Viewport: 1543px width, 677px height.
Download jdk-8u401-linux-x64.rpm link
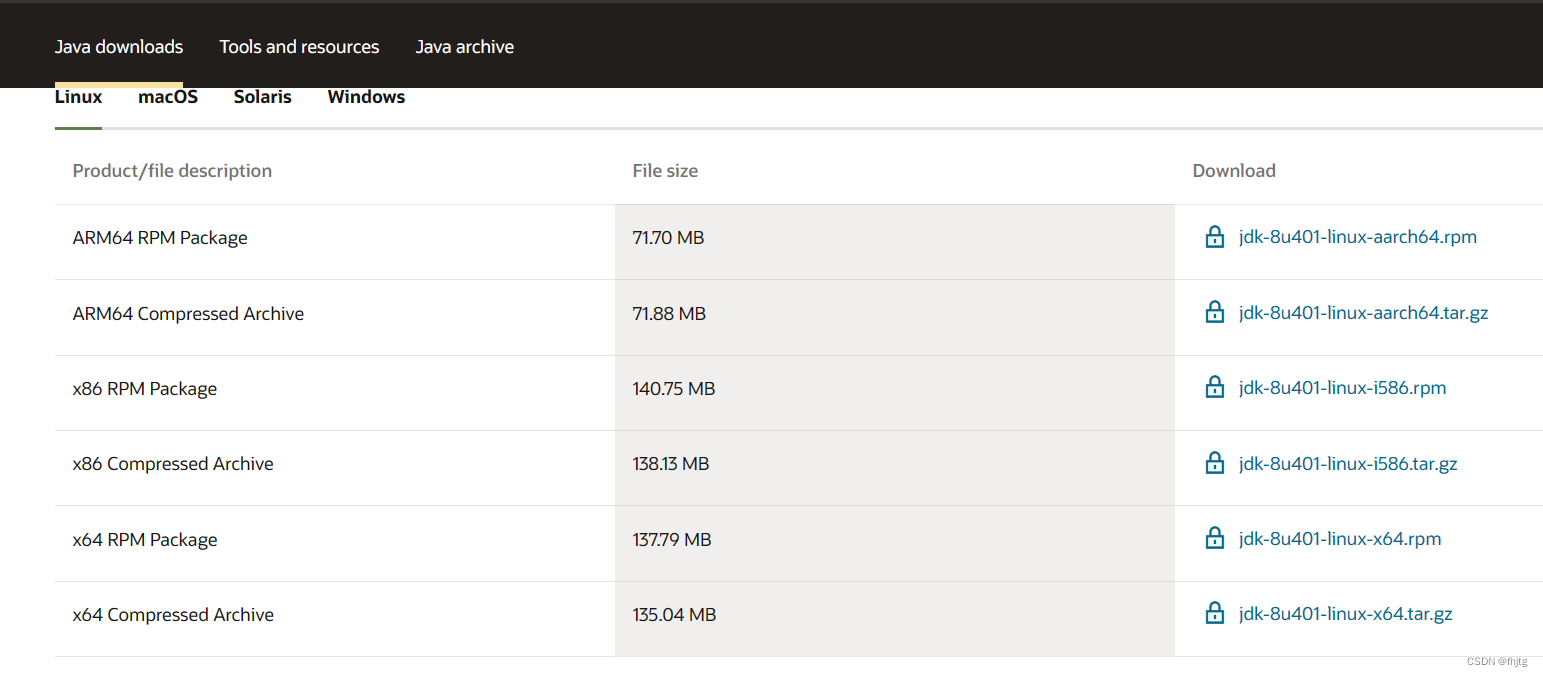point(1340,539)
